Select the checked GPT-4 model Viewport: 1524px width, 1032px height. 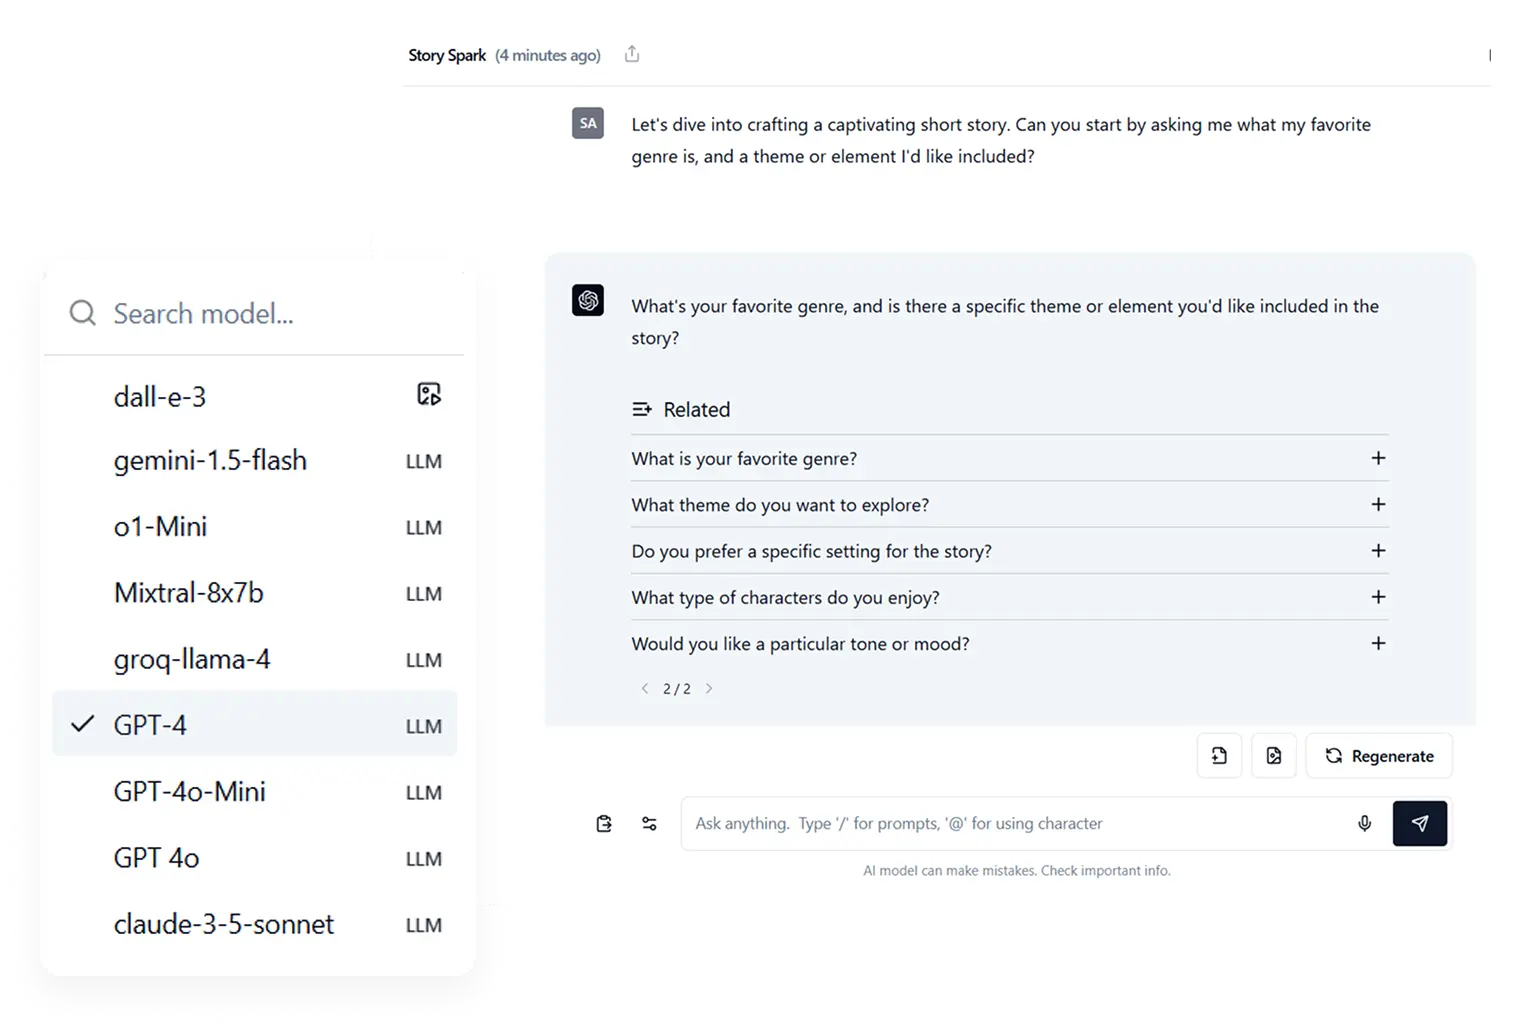point(254,724)
